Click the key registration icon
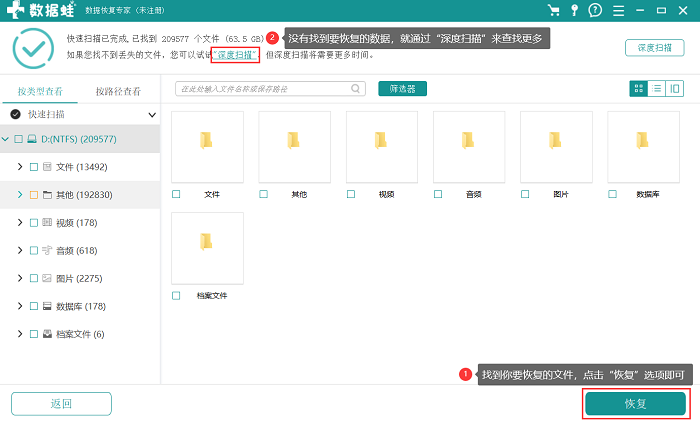 575,10
